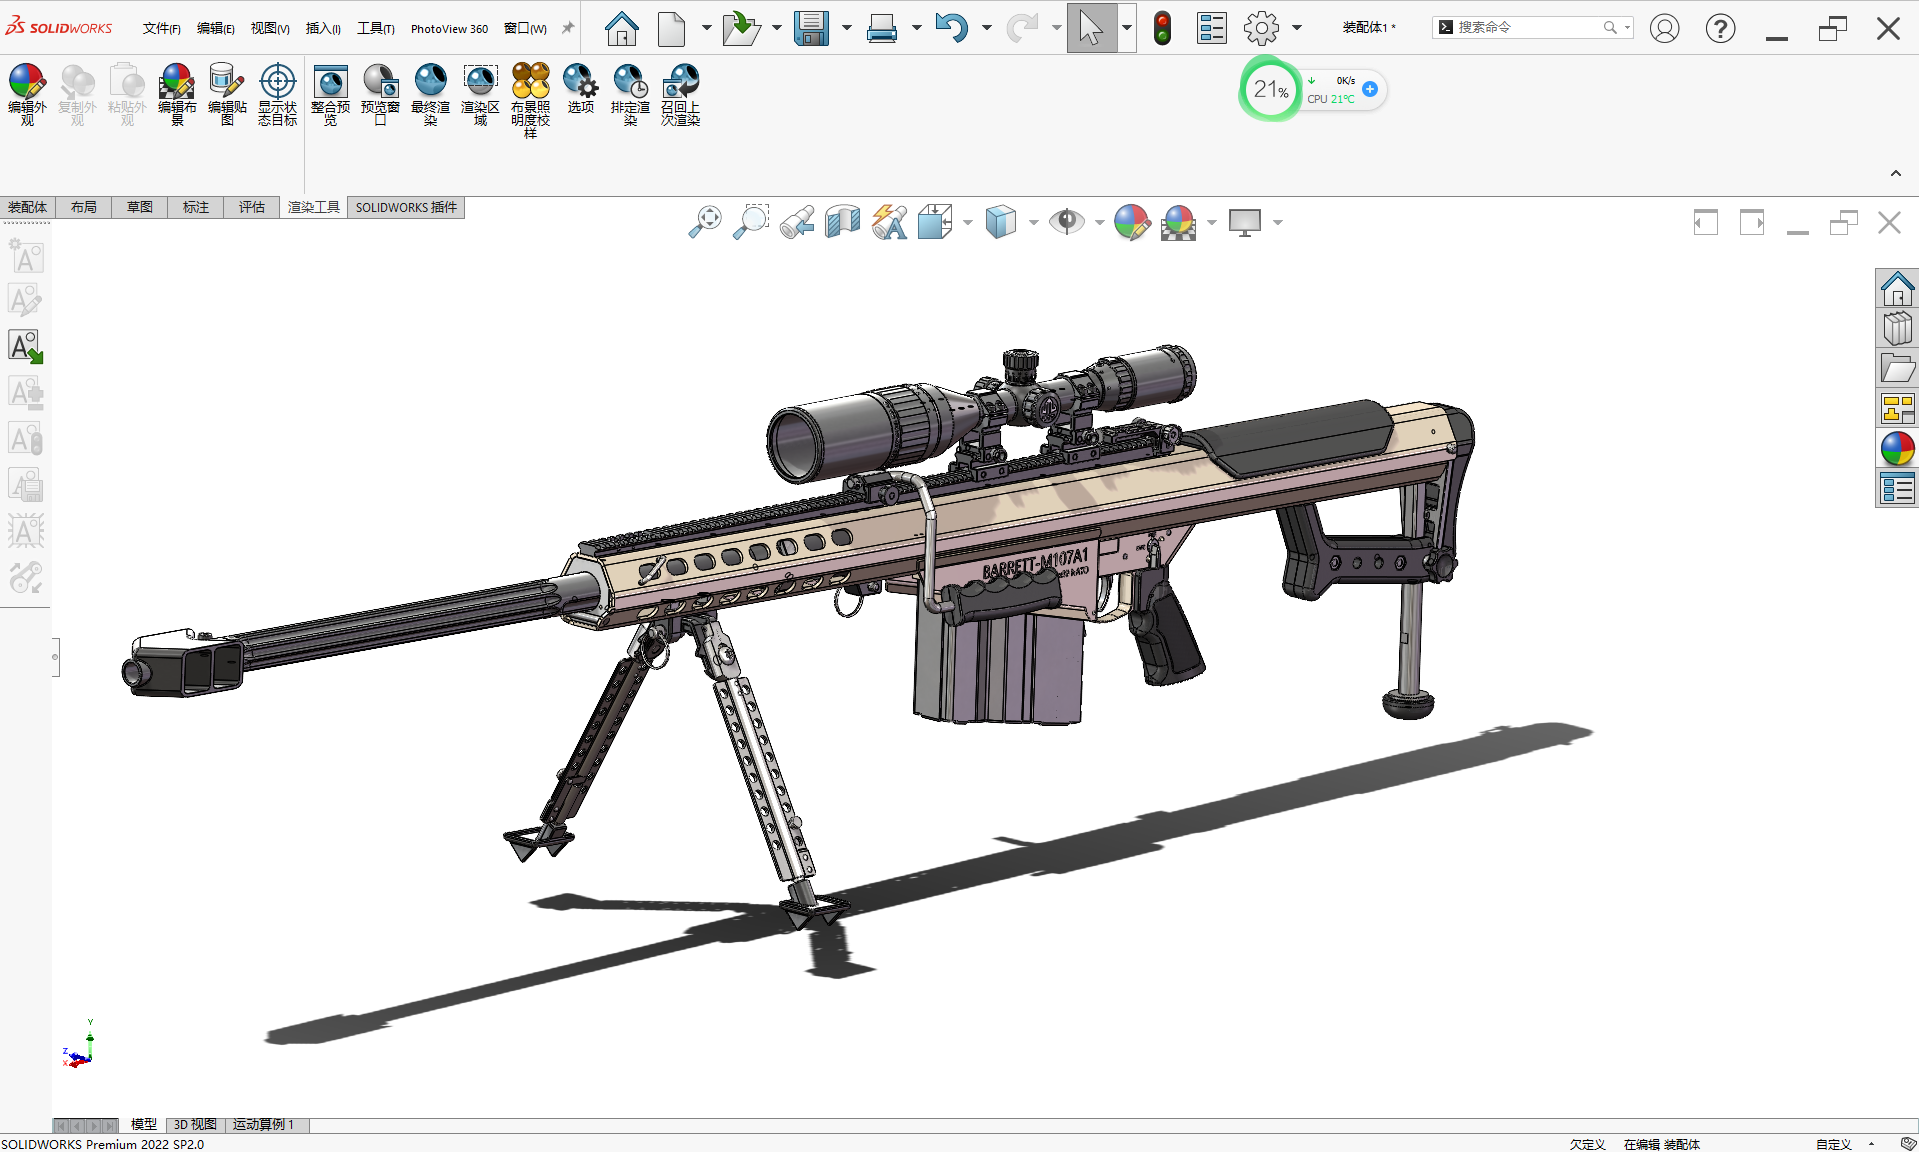Open File Explorer folder in task pane
The width and height of the screenshot is (1919, 1152).
click(x=1897, y=369)
